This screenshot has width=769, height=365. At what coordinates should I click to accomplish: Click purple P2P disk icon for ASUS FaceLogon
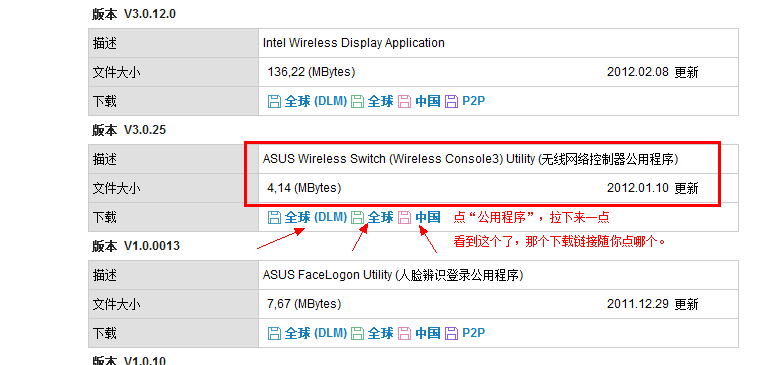pyautogui.click(x=451, y=334)
